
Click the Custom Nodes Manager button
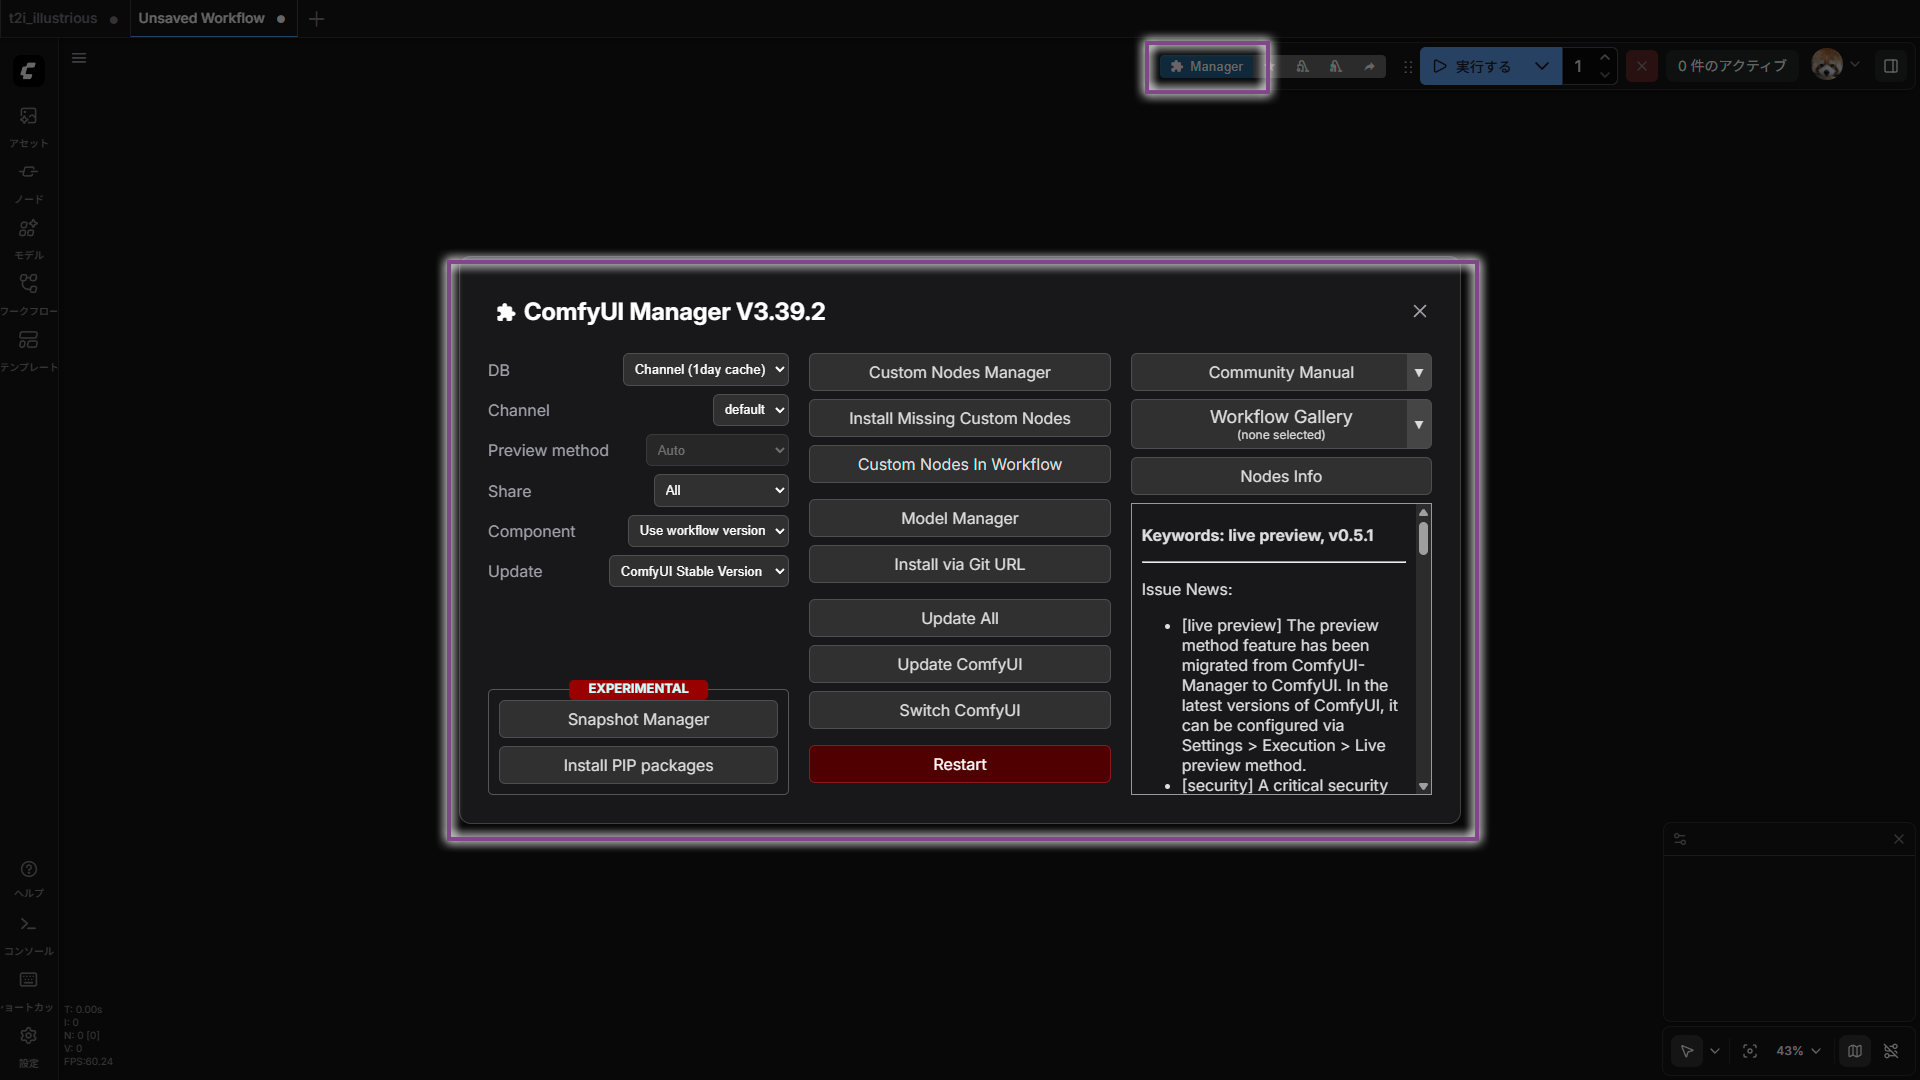(959, 372)
